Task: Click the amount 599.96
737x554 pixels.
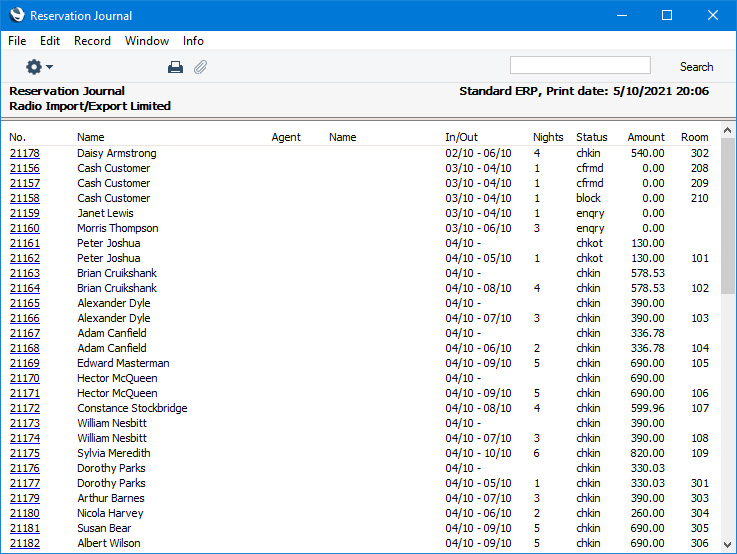Action: tap(647, 408)
